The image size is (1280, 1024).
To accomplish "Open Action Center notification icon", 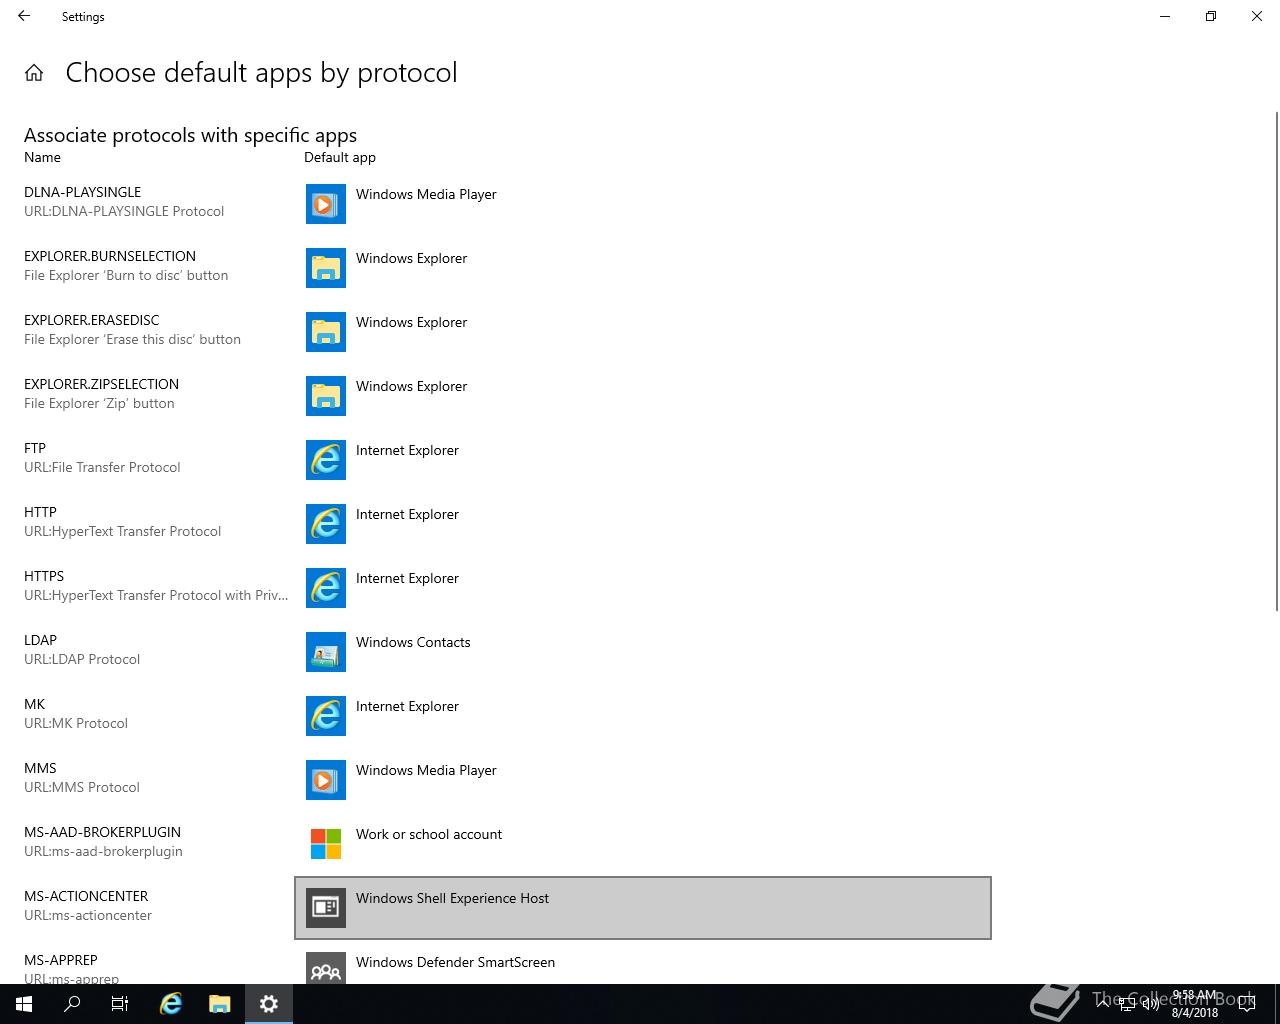I will point(1246,1004).
